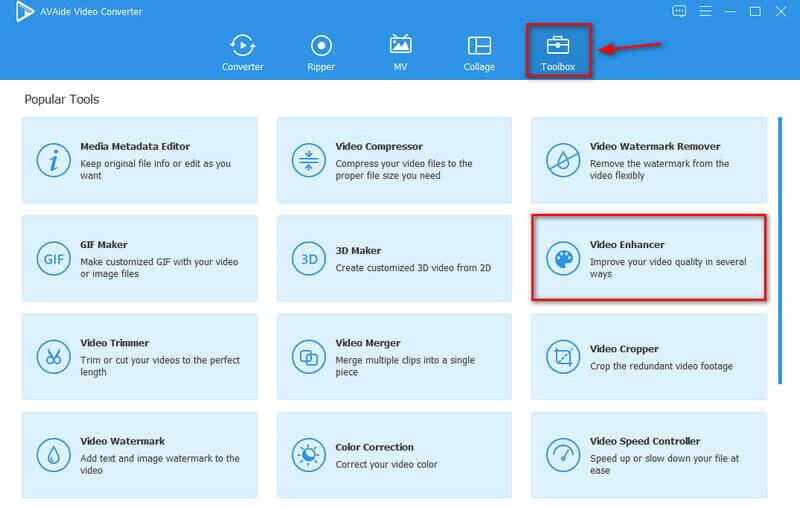Click the Video Watermark Remover icon
The width and height of the screenshot is (800, 508).
[x=563, y=160]
